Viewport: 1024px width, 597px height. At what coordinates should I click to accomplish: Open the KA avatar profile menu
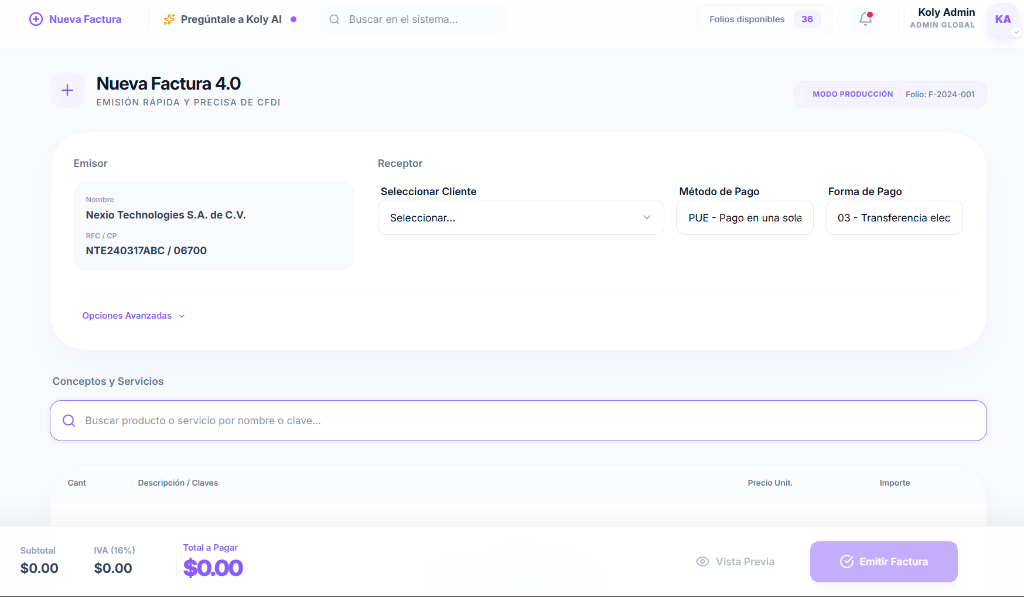(1003, 19)
